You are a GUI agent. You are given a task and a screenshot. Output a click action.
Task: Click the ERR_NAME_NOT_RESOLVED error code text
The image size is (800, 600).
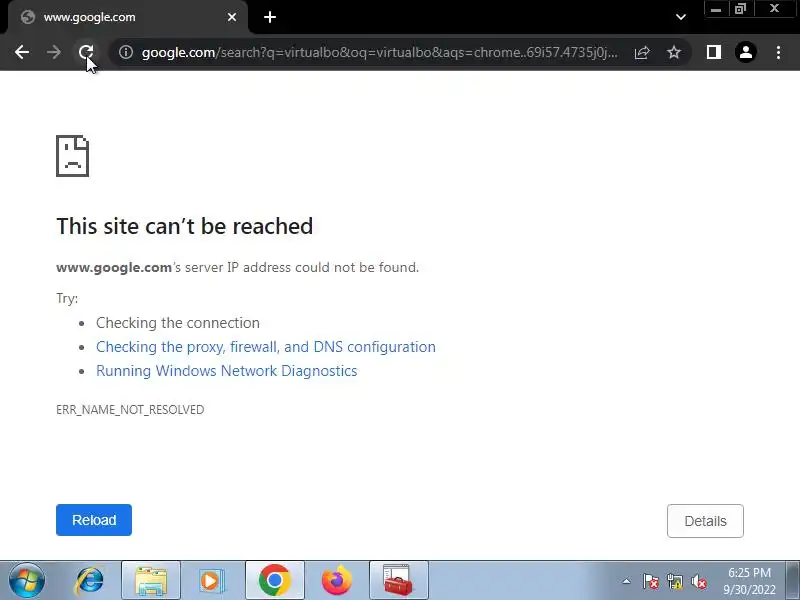[130, 410]
